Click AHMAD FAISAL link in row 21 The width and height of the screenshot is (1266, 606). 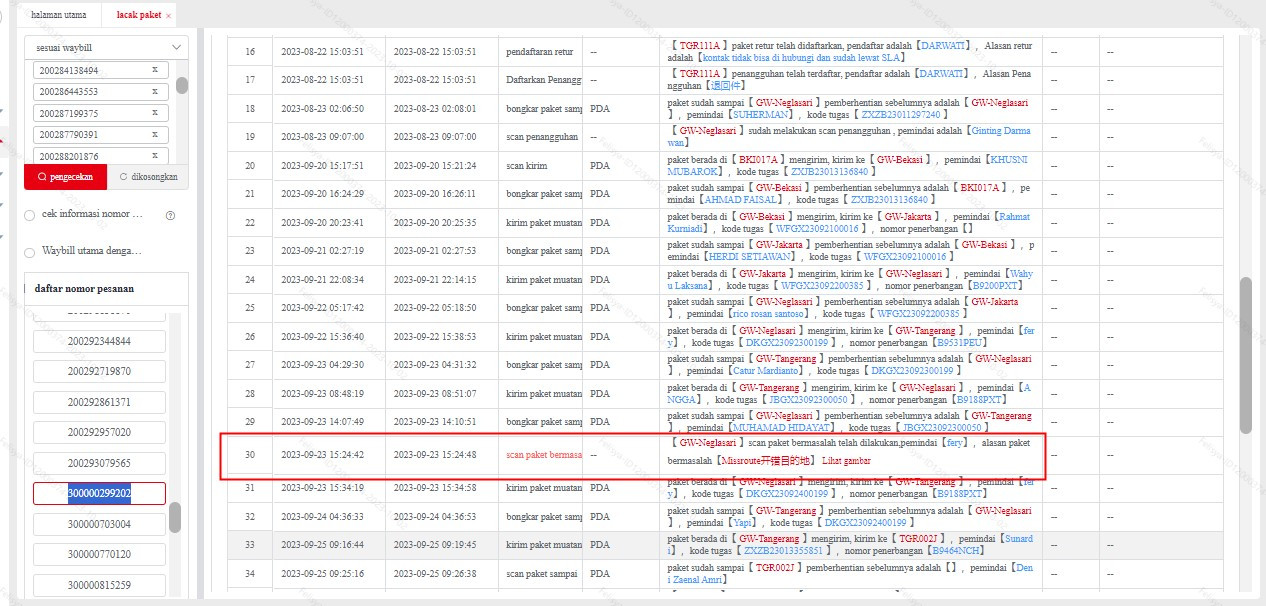tap(740, 200)
